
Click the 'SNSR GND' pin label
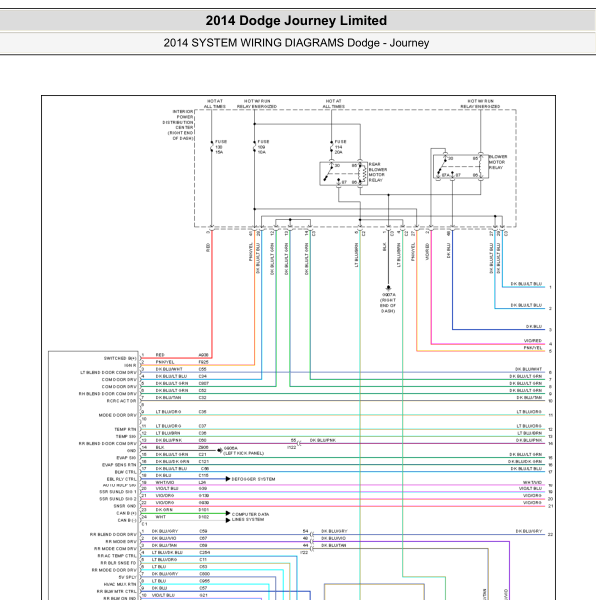point(125,506)
